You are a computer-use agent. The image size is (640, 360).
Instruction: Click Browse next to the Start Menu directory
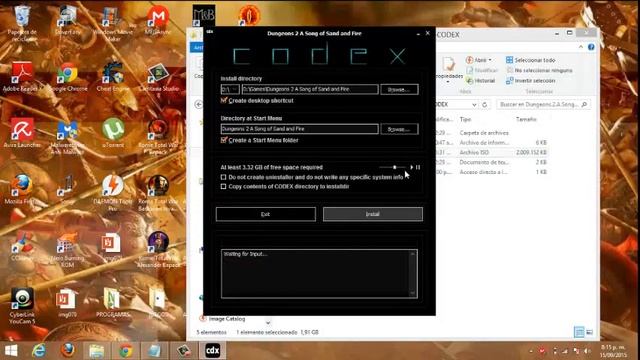click(x=399, y=129)
